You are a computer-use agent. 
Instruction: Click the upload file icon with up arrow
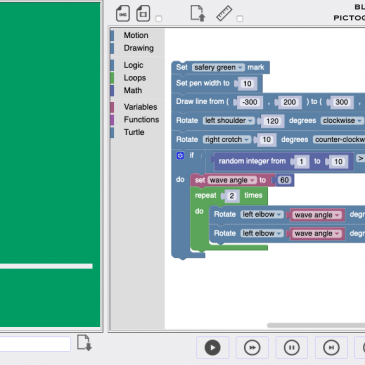click(x=198, y=13)
